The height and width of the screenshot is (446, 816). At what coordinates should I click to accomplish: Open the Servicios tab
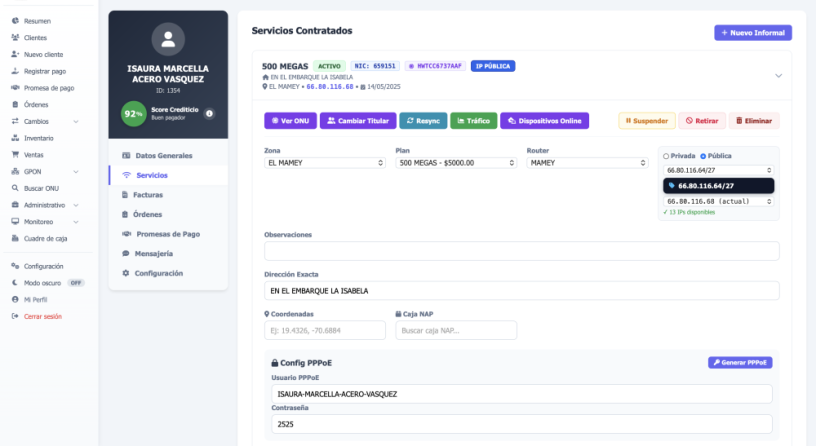(x=168, y=175)
